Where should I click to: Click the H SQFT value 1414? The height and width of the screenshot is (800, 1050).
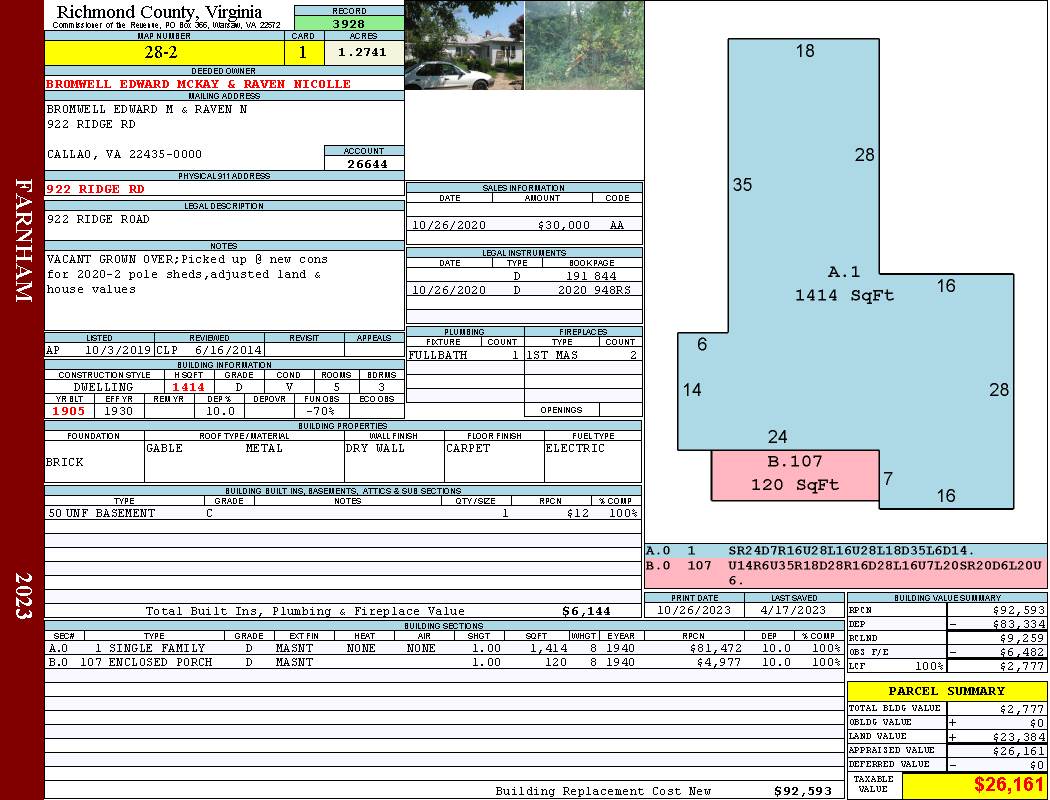pos(188,387)
